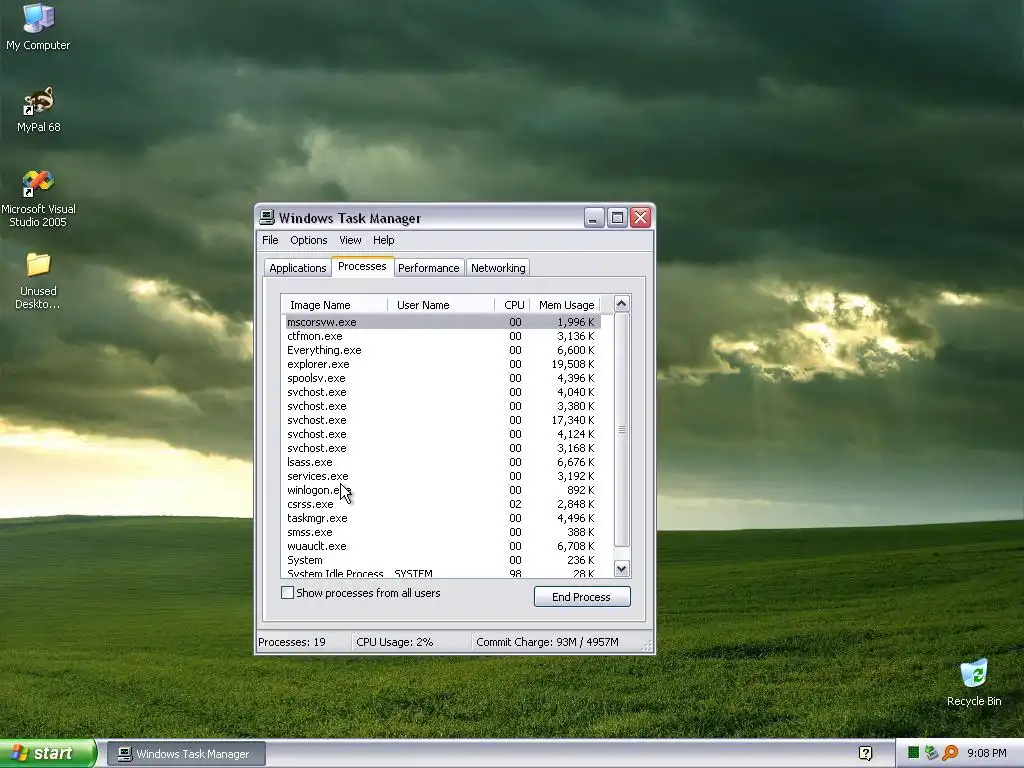
Task: Launch MyPal 68 browser shortcut
Action: [x=38, y=109]
